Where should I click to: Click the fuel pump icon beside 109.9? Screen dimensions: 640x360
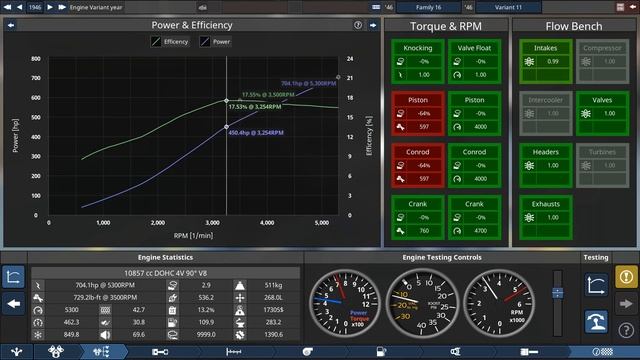click(173, 322)
